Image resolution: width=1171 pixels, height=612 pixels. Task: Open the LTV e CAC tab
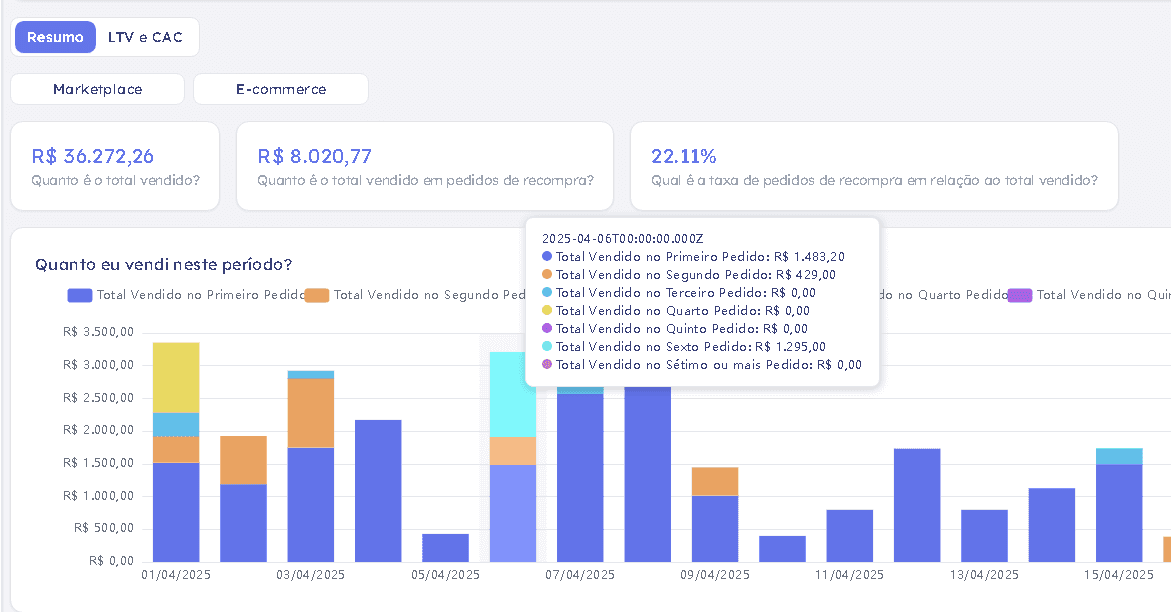145,37
